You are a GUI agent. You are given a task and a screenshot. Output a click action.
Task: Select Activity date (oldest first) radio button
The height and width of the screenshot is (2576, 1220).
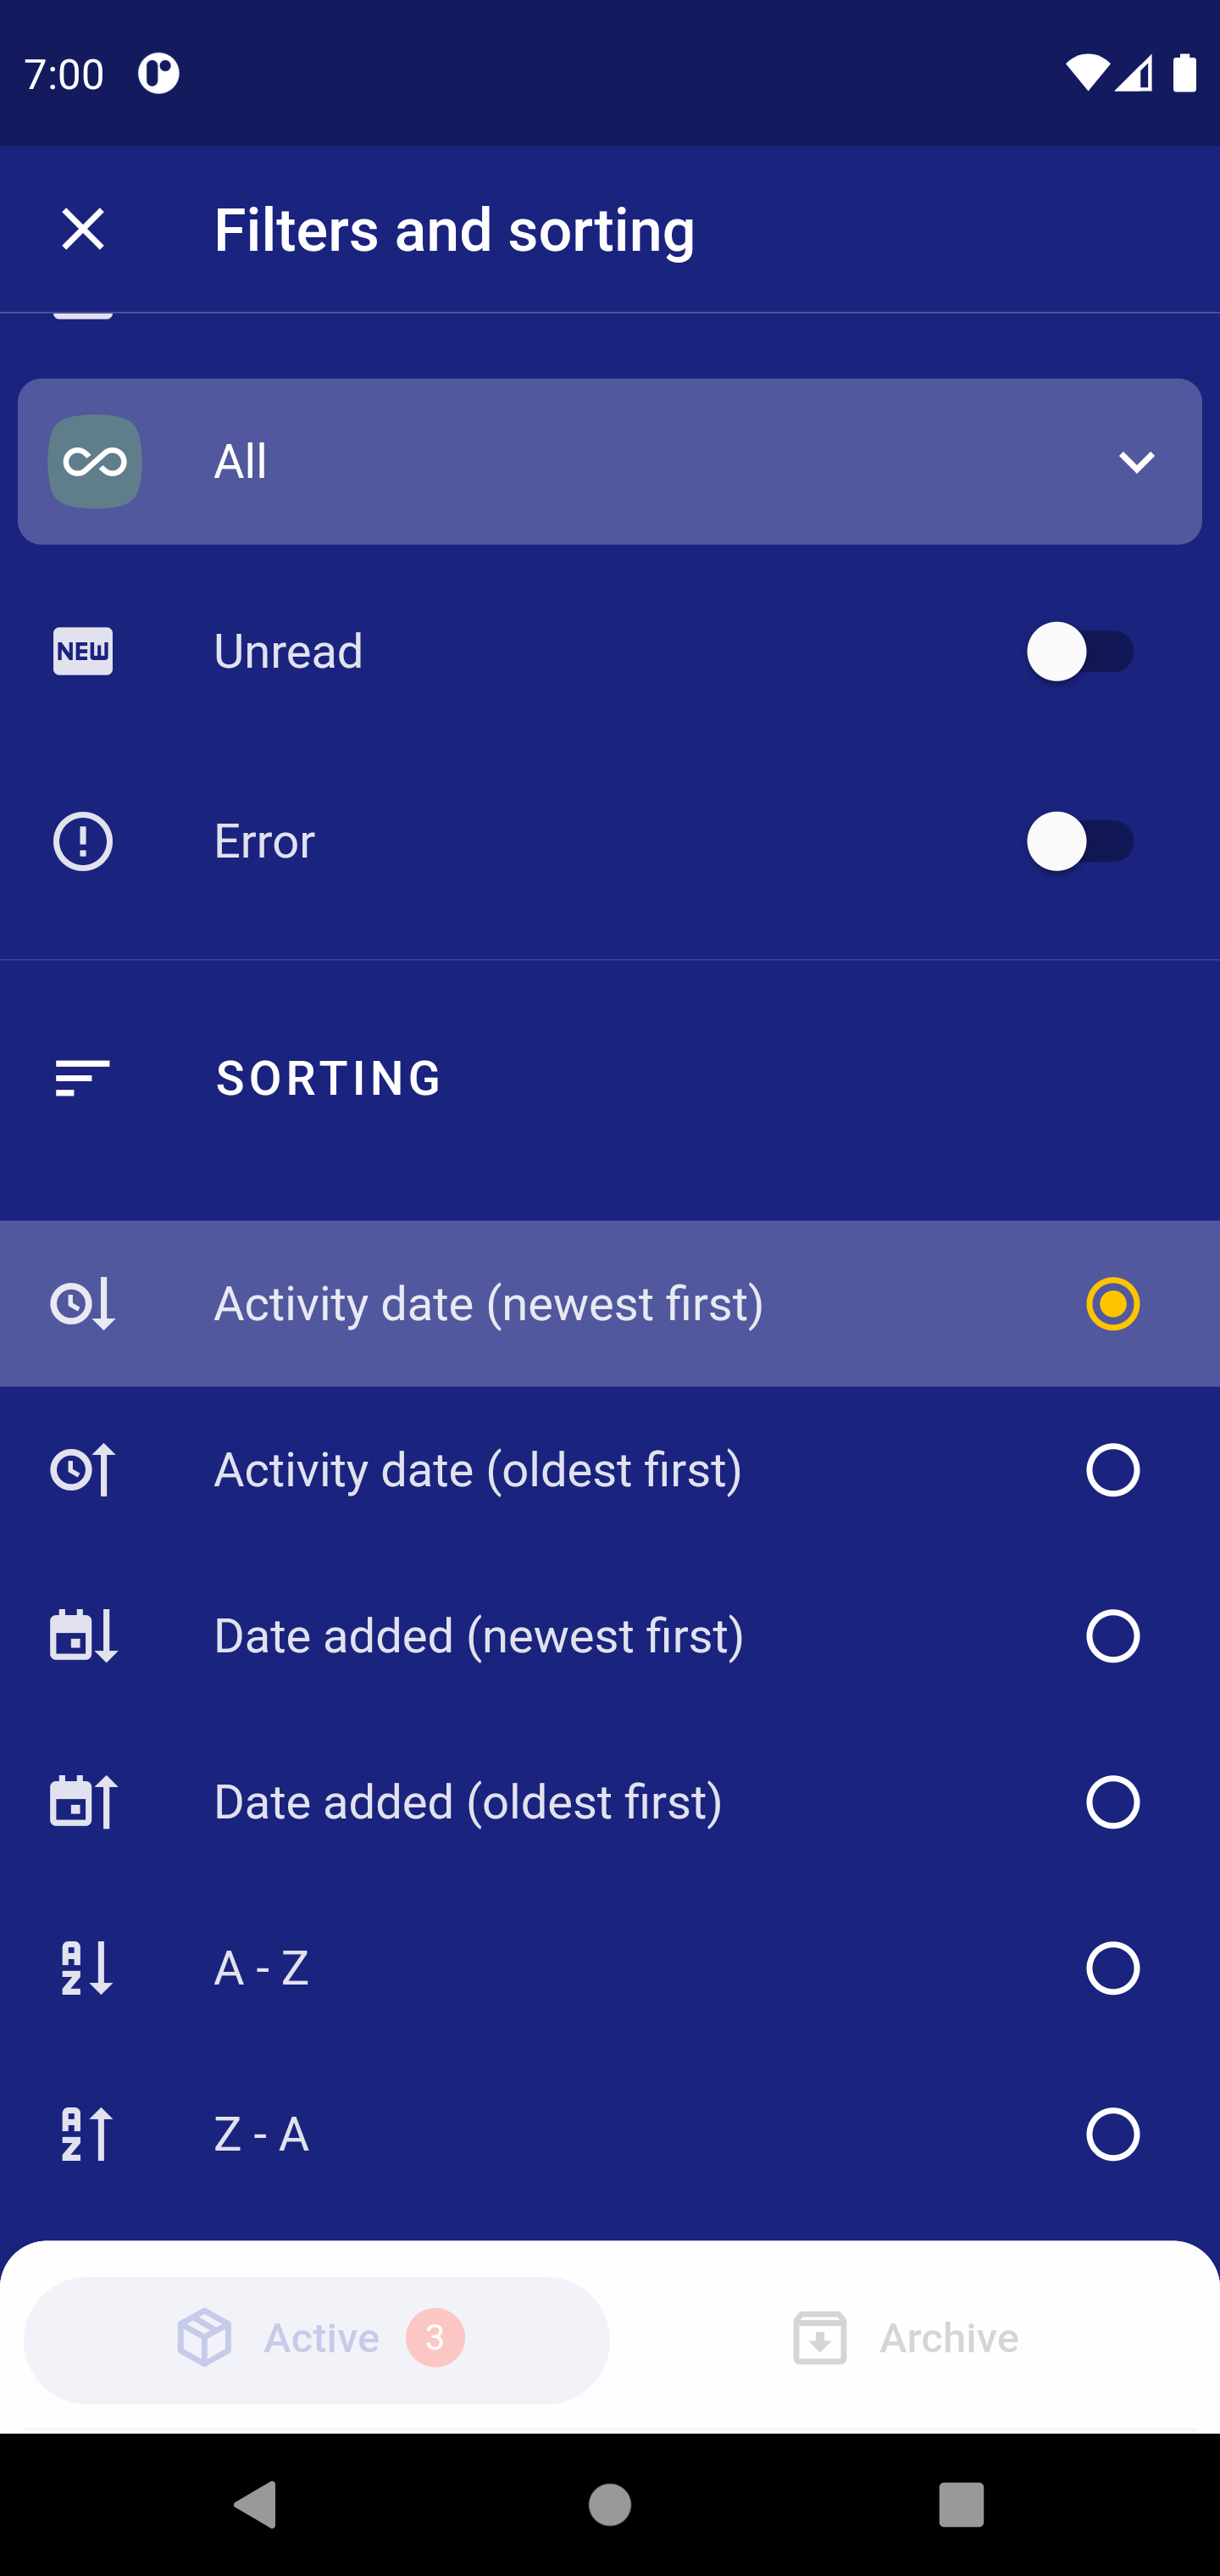click(x=1112, y=1470)
